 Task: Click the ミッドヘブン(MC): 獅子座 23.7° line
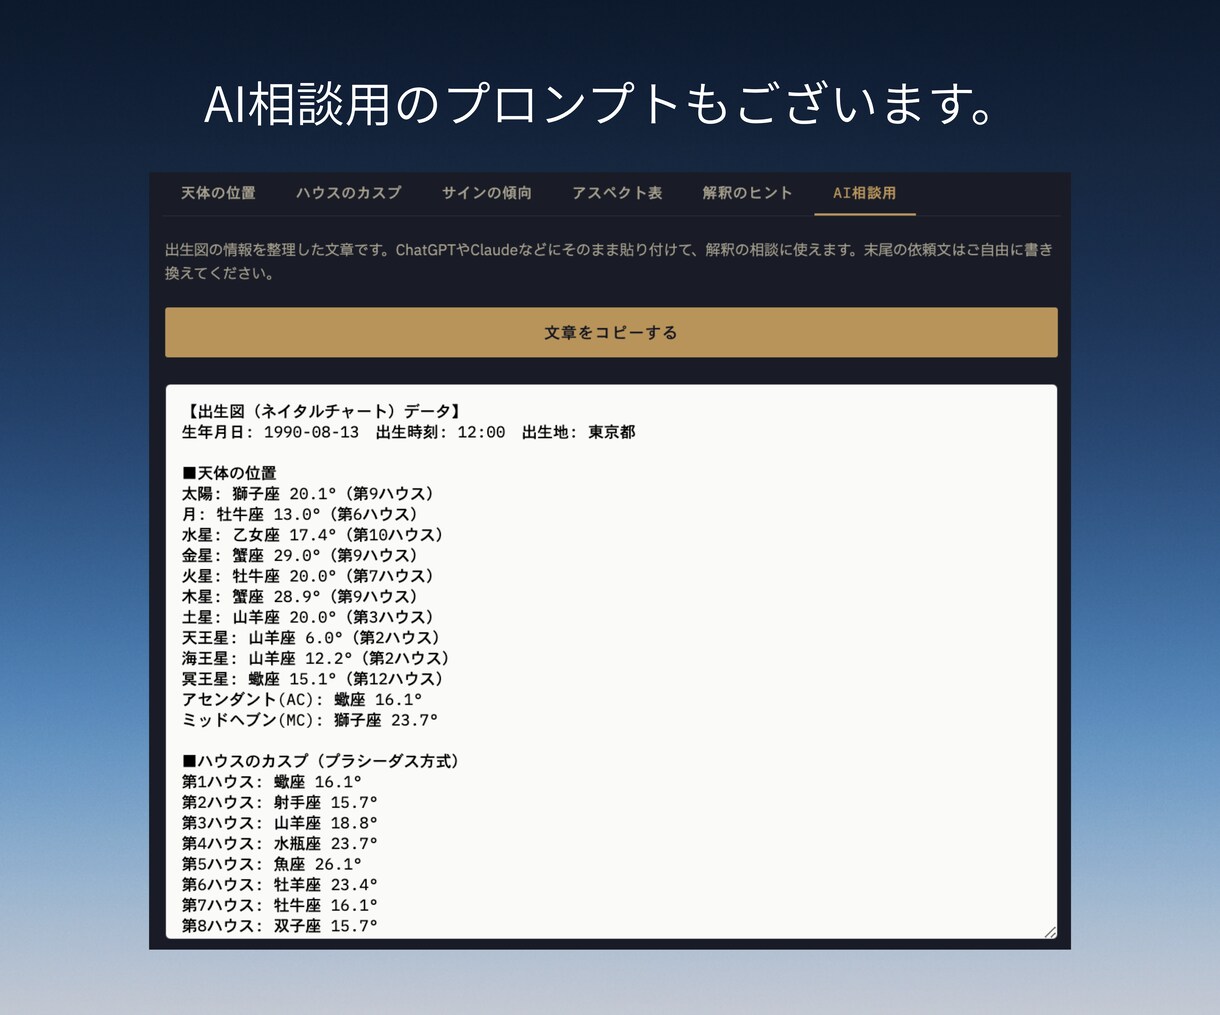[x=310, y=720]
